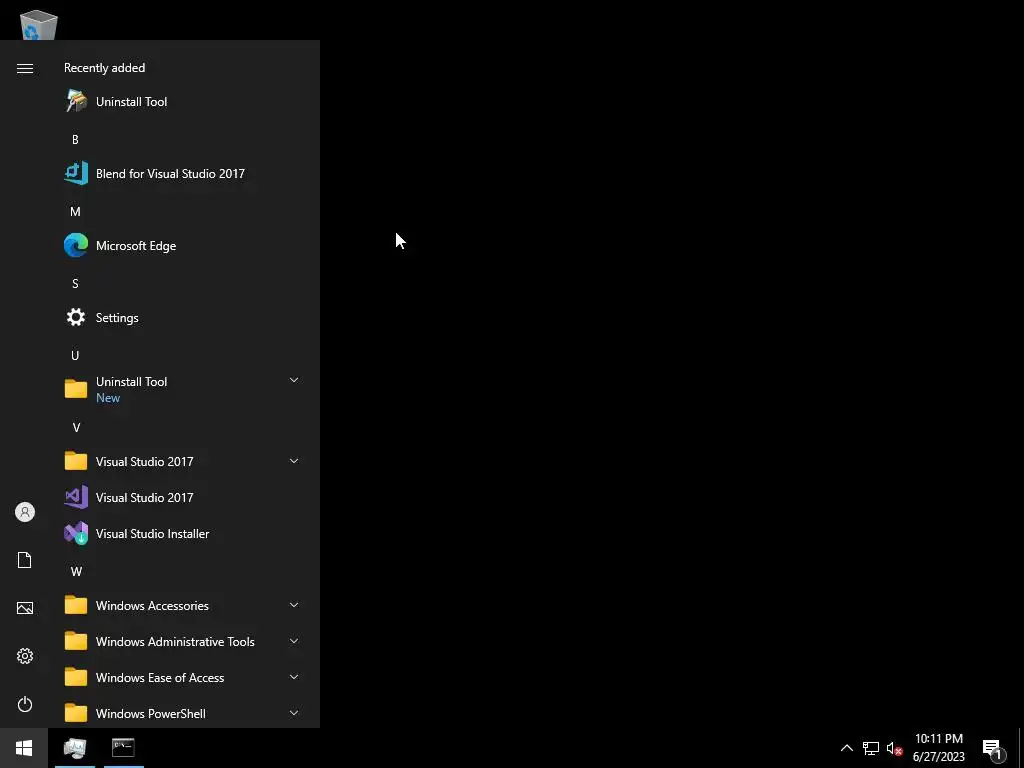Expand the Windows Ease of Access chevron

(294, 677)
